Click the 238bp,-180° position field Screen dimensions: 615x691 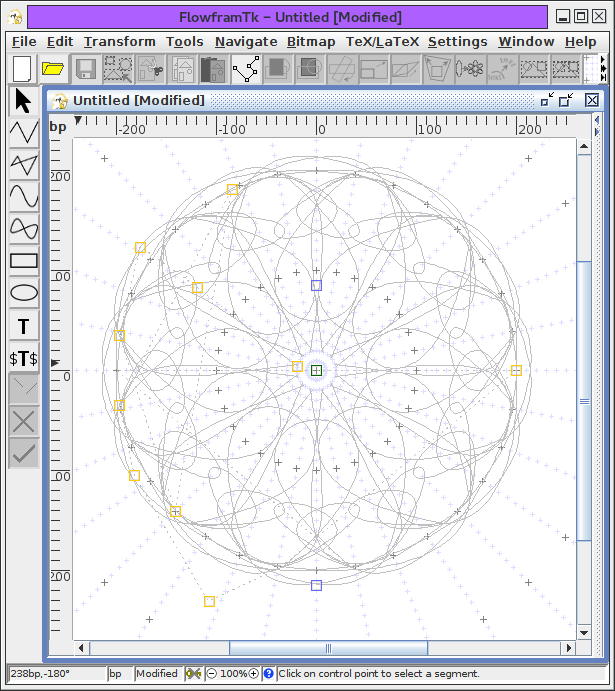click(57, 673)
